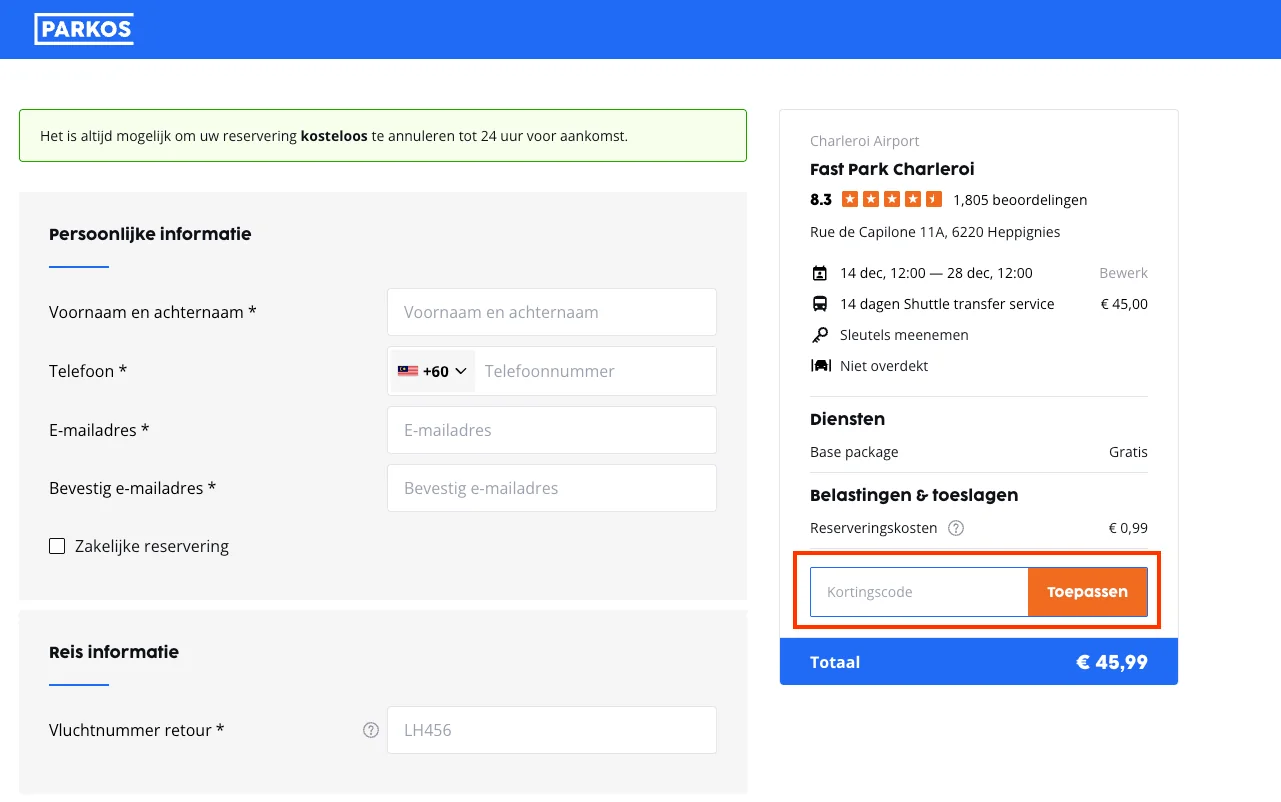This screenshot has width=1281, height=802.
Task: Click the Malaysia flag icon in phone field
Action: click(407, 371)
